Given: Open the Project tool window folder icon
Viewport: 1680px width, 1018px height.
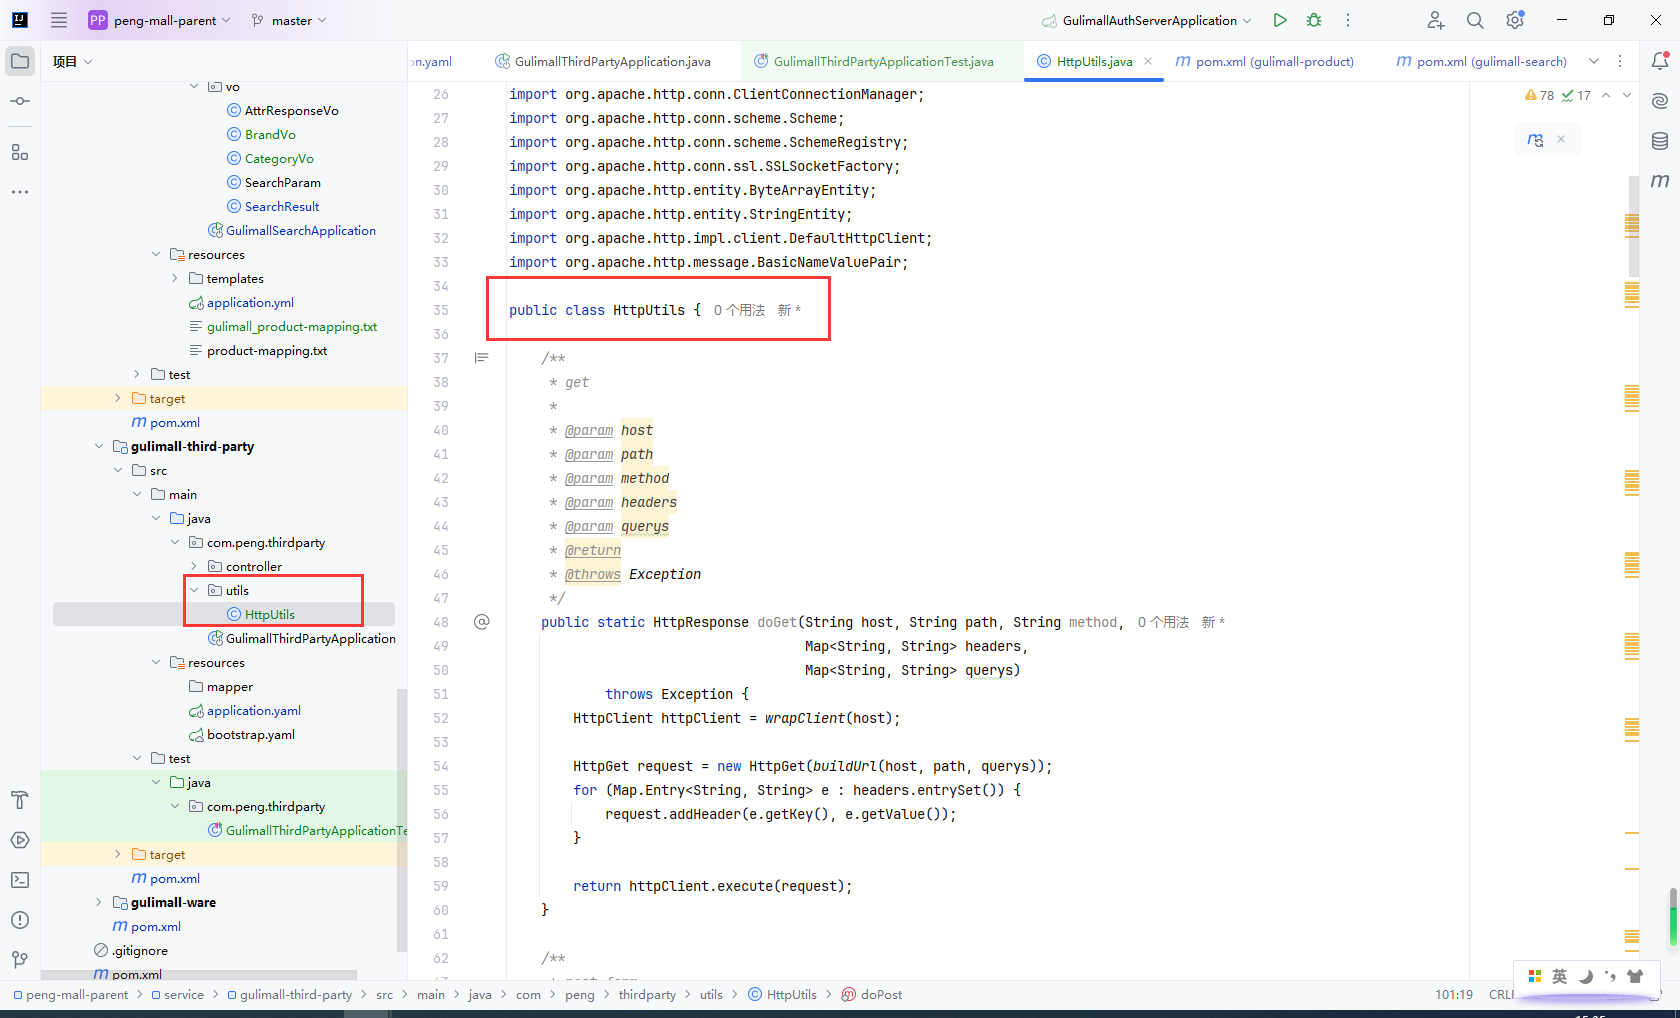Looking at the screenshot, I should click(20, 61).
